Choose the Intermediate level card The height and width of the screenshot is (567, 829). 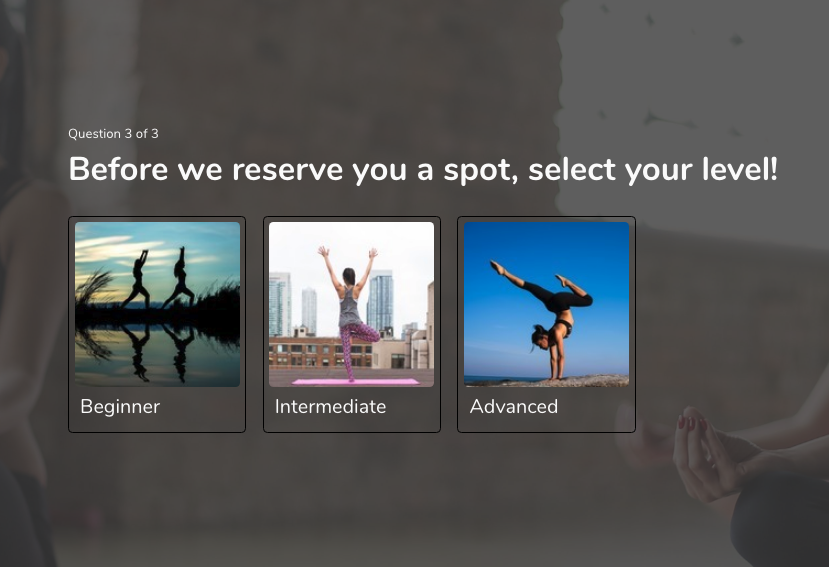[352, 324]
